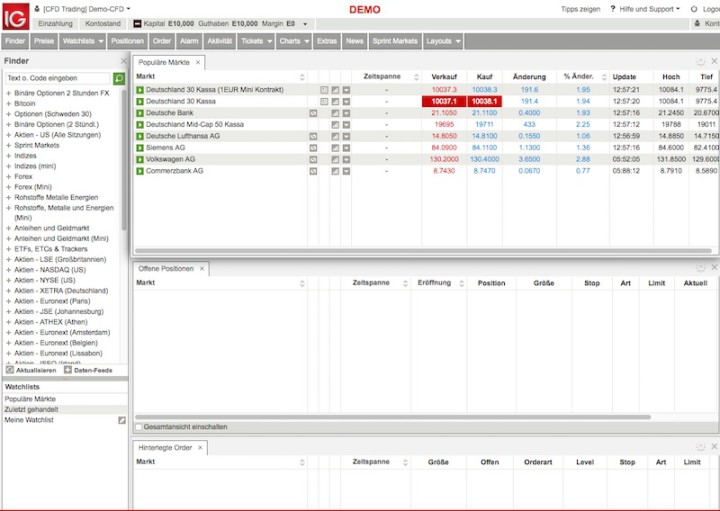Open Sprint Markets in the toolbar
Image resolution: width=720 pixels, height=511 pixels.
pyautogui.click(x=395, y=41)
